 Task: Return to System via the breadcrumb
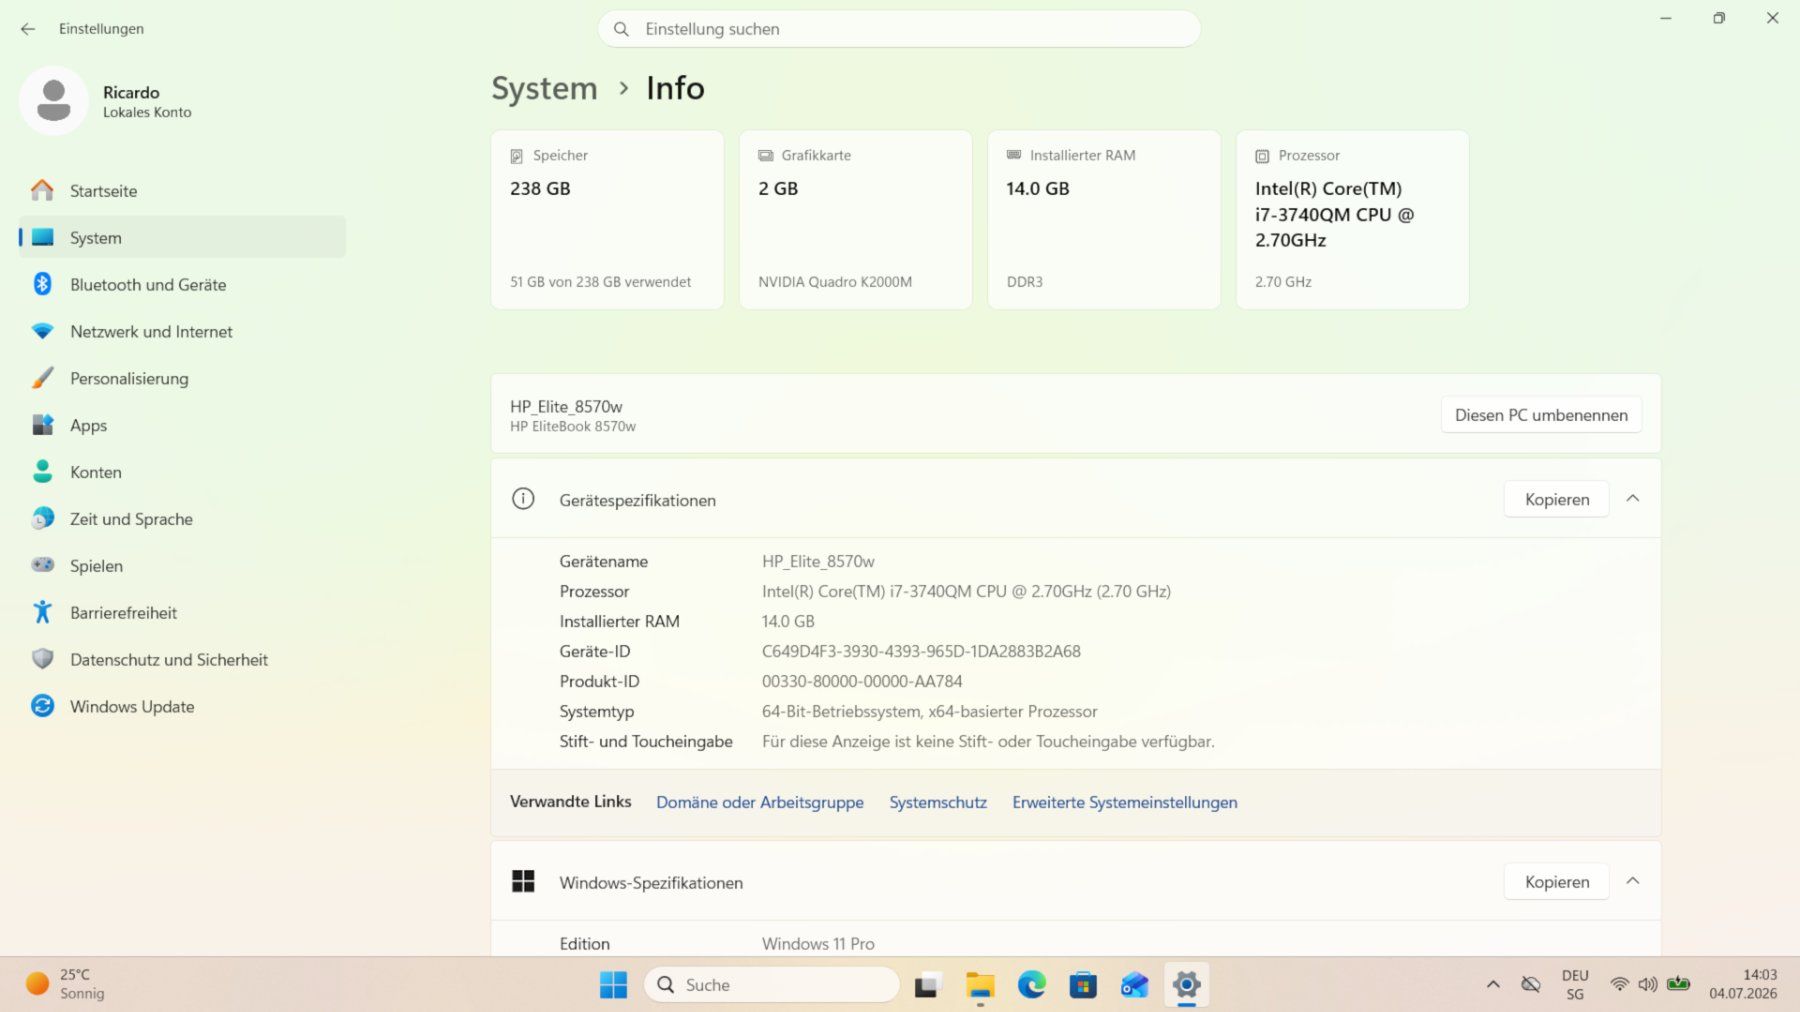click(x=544, y=88)
